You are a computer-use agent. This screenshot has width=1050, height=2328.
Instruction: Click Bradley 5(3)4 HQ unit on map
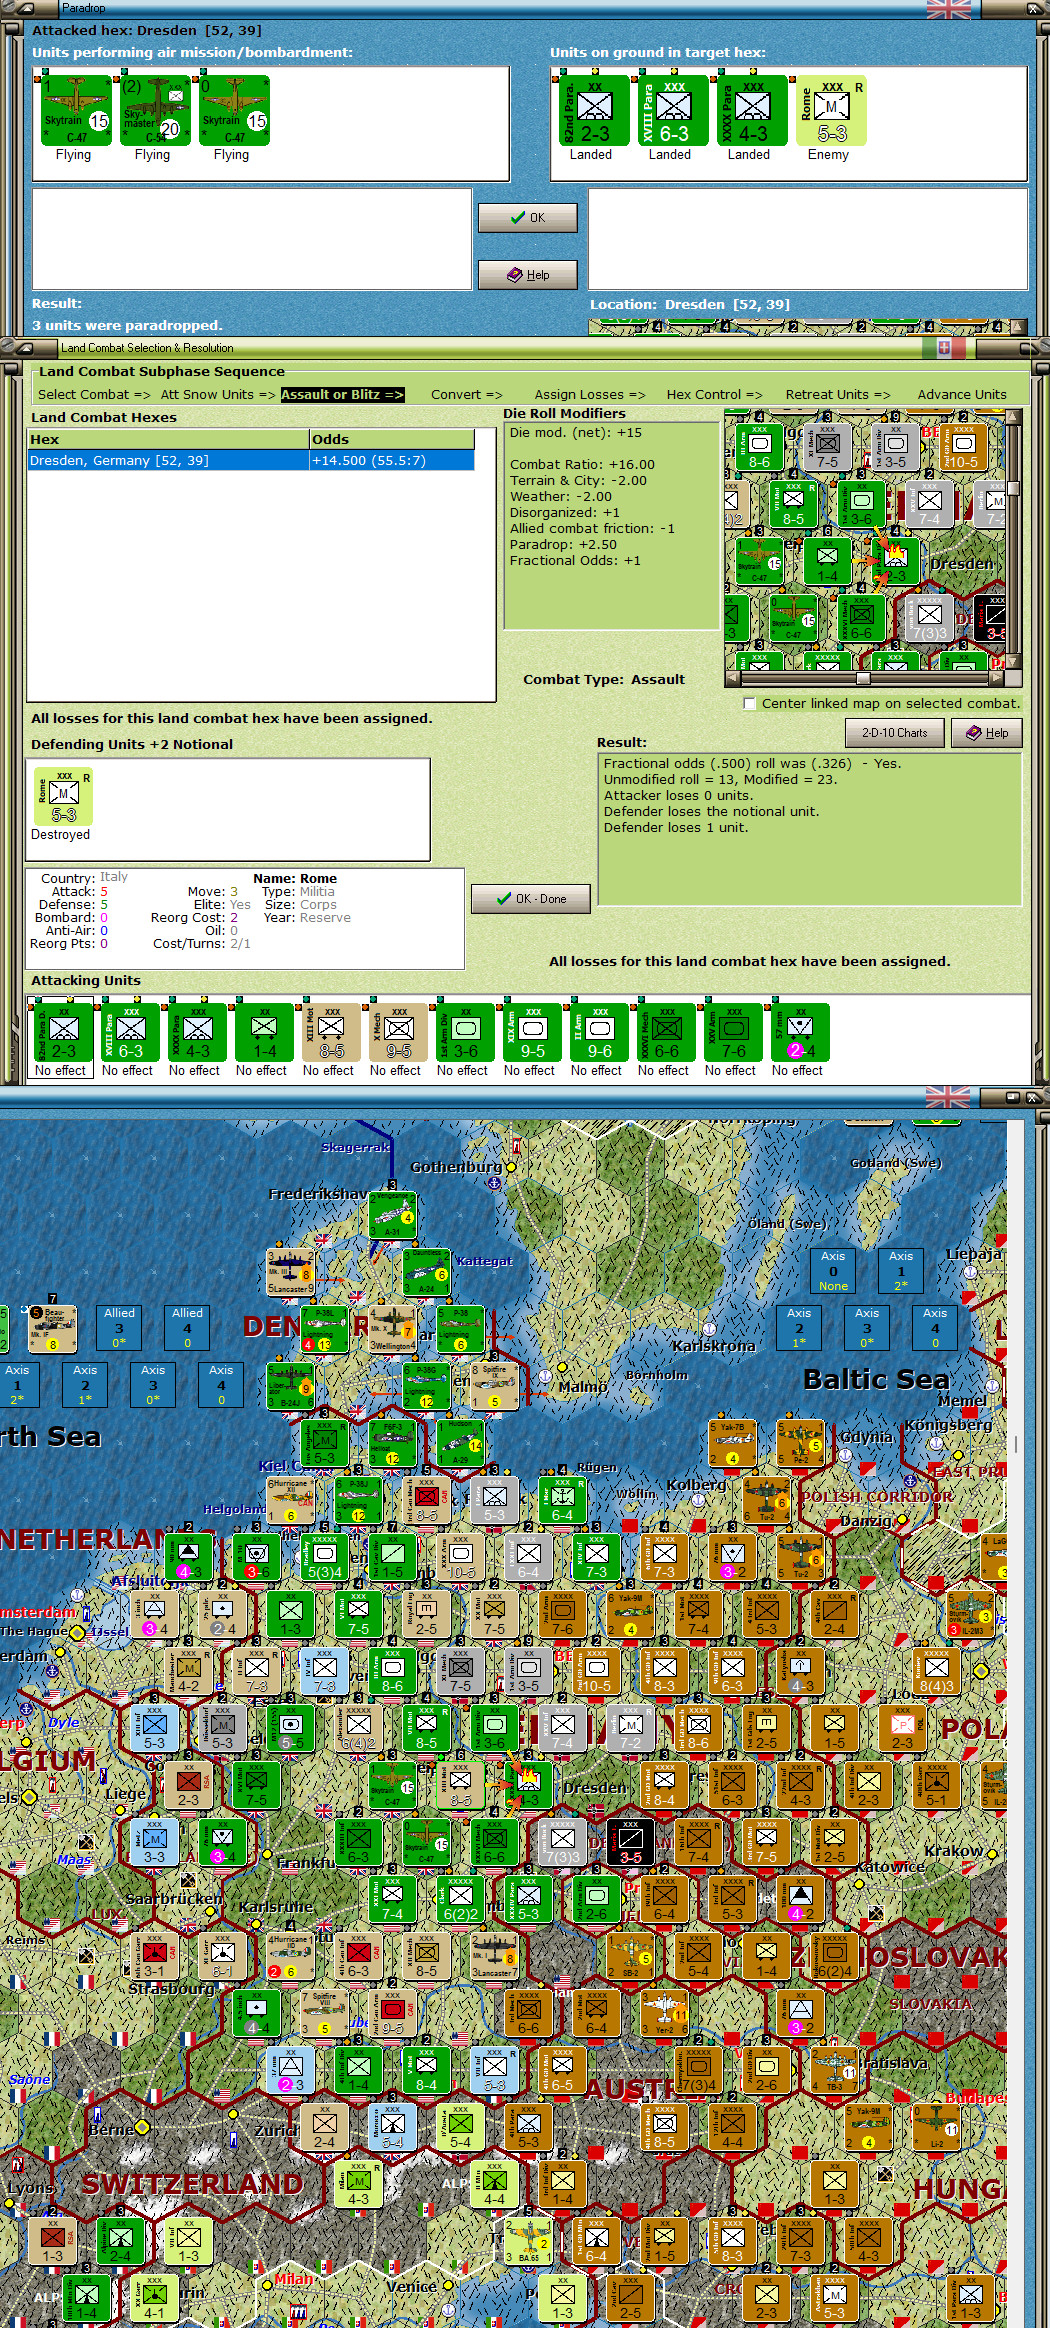(324, 1558)
